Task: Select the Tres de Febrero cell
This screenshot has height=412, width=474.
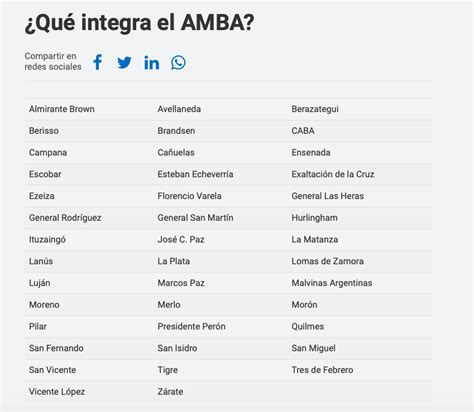Action: pos(322,370)
